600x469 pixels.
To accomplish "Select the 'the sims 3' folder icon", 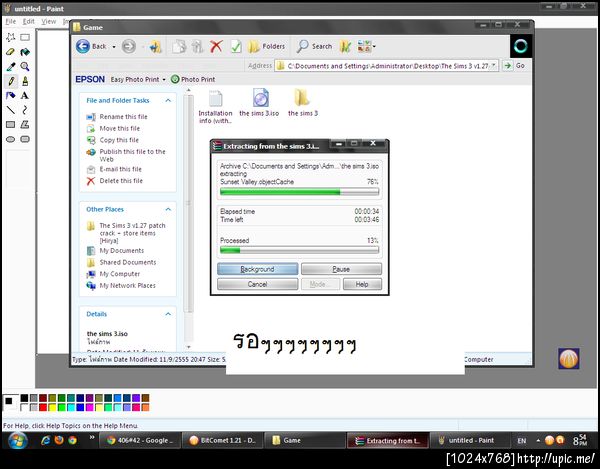I will pyautogui.click(x=302, y=98).
